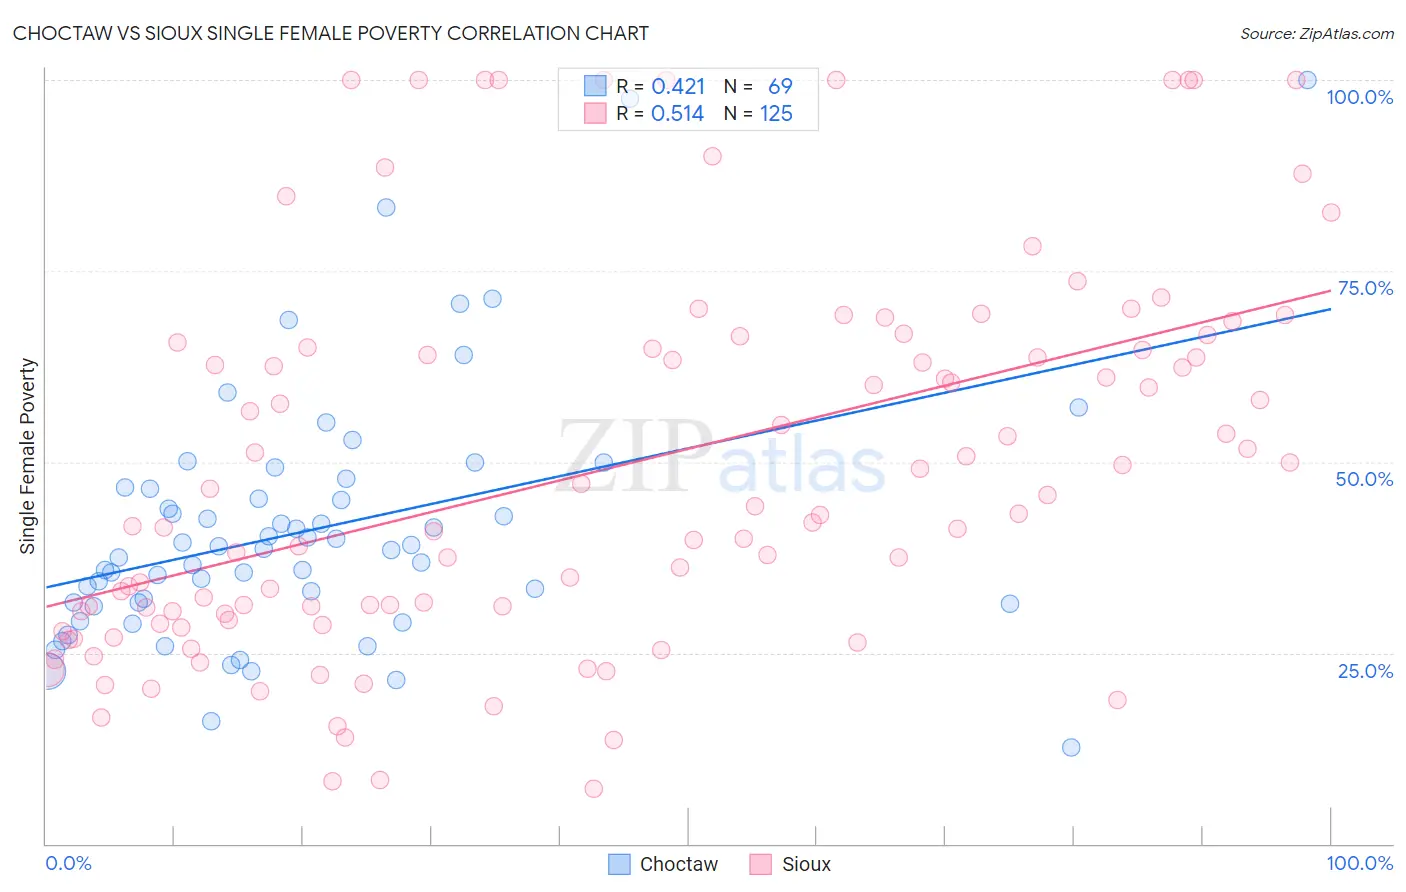
Task: Click the 25.0% y-axis tick label
Action: tap(1365, 671)
